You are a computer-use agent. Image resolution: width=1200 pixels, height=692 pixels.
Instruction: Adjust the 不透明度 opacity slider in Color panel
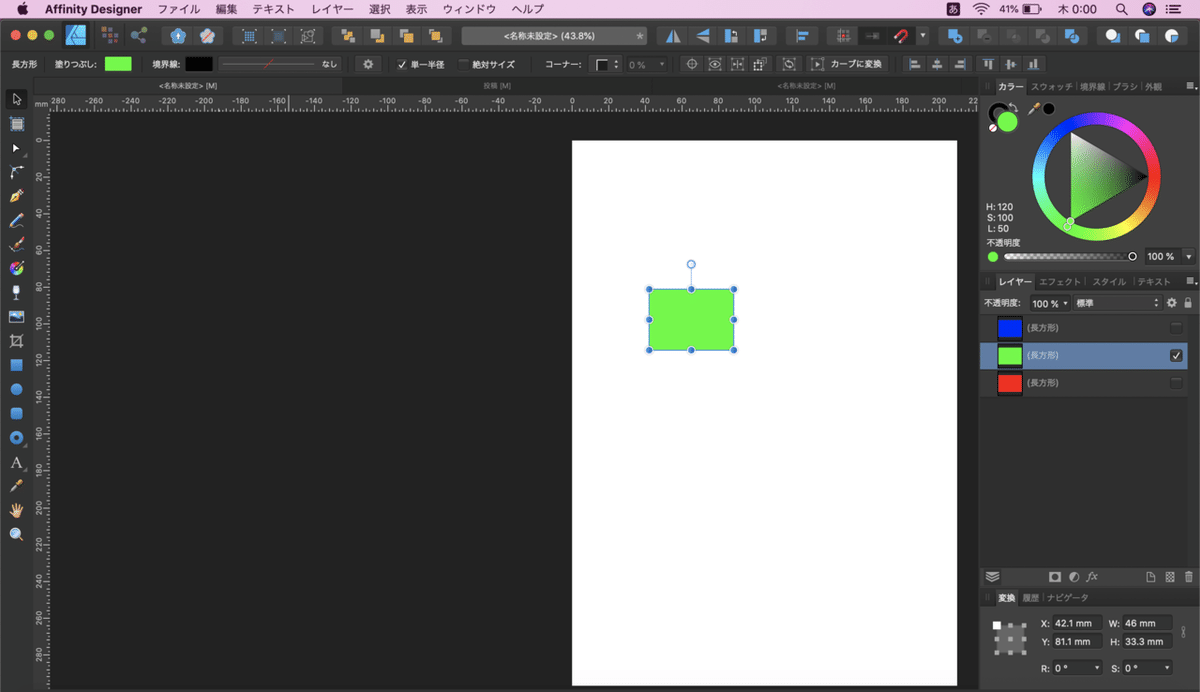coord(1070,256)
